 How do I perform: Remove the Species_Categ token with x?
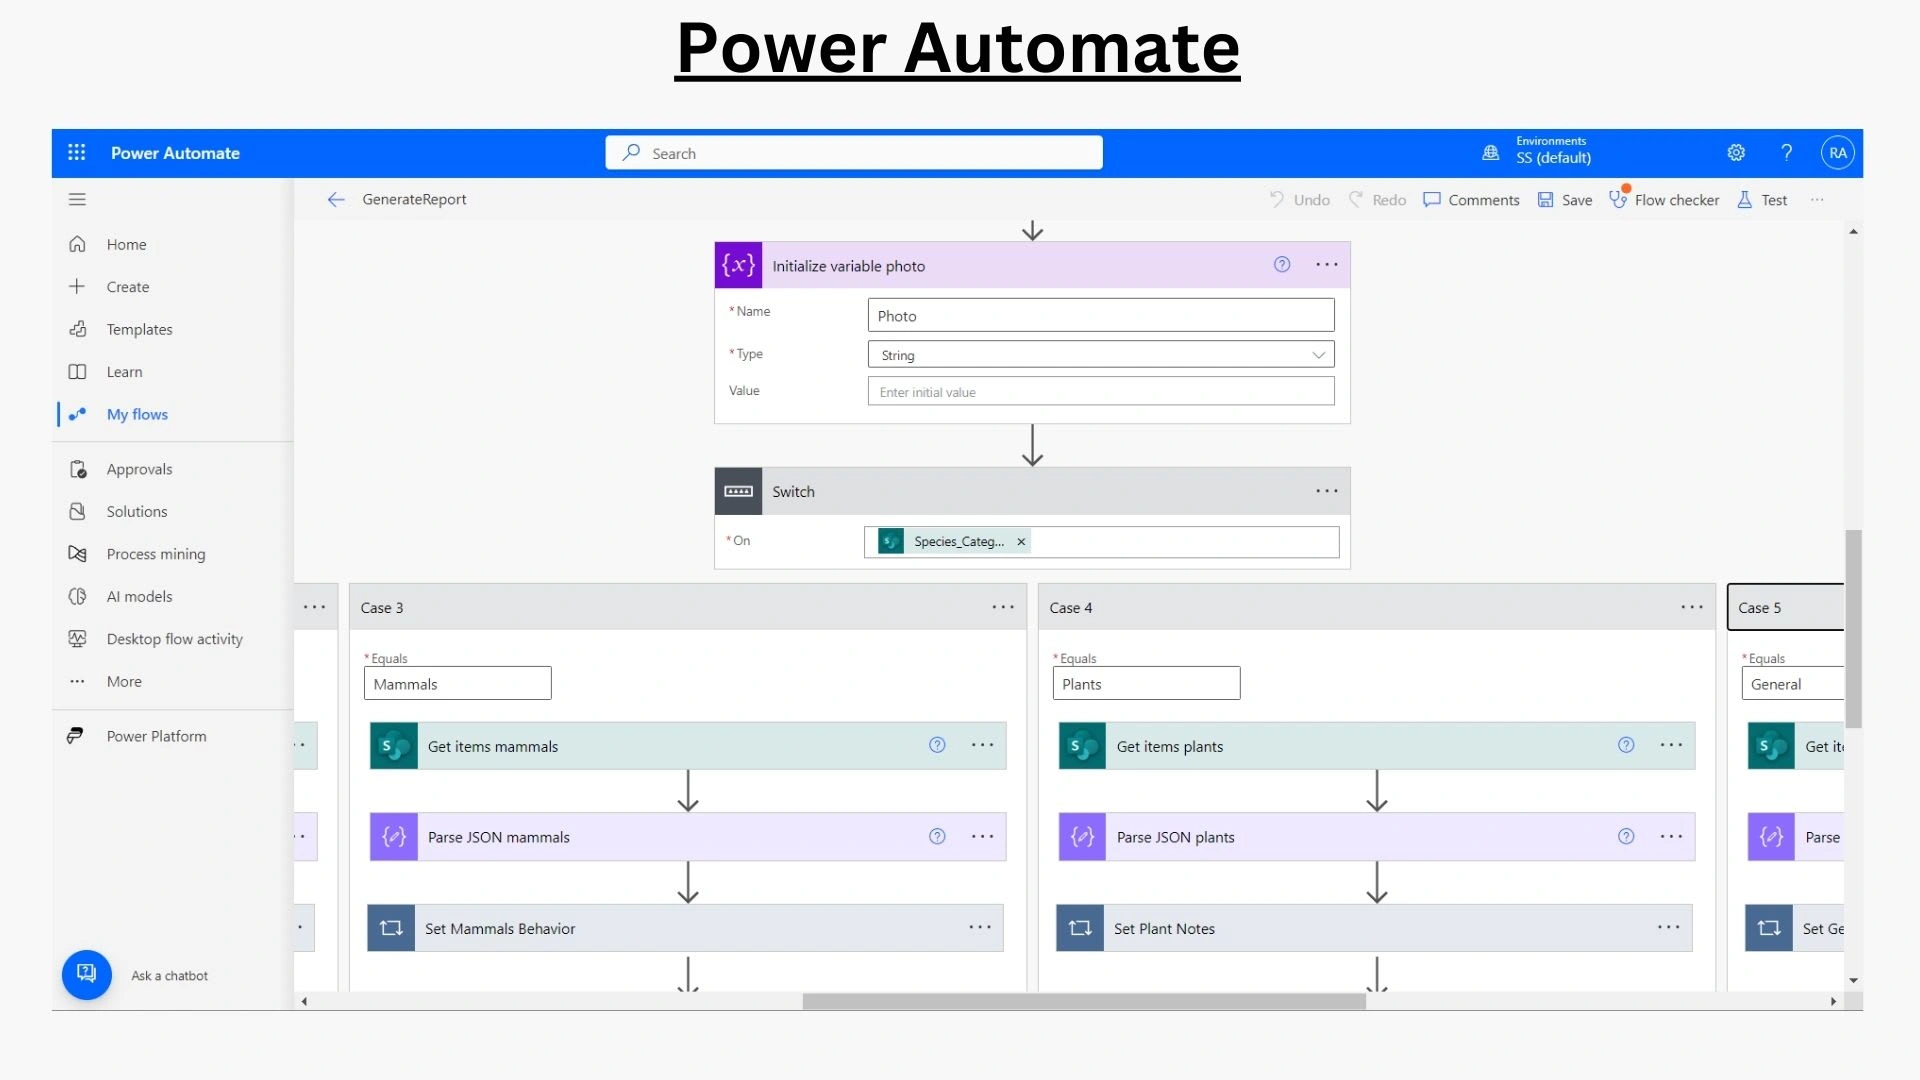click(x=1021, y=542)
